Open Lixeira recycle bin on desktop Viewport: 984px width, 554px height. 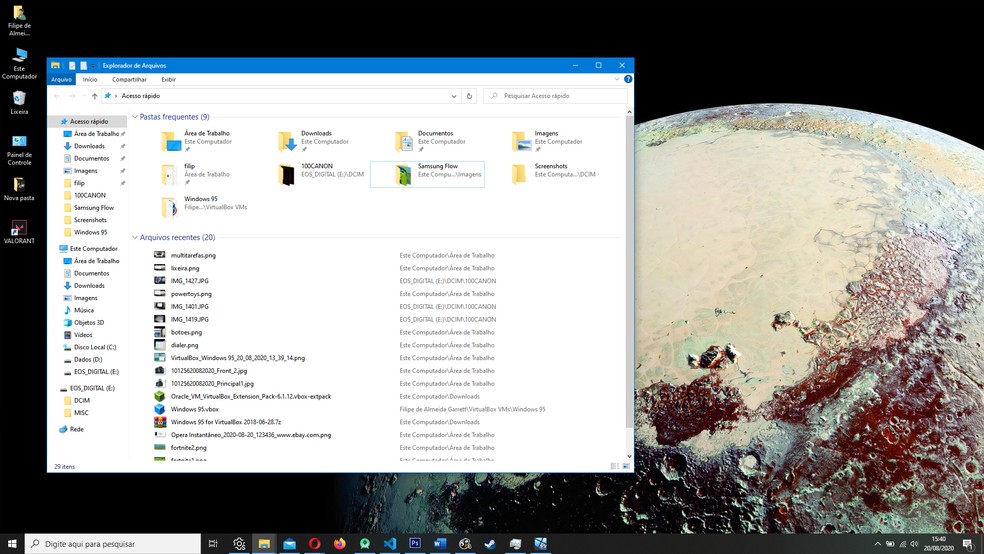(19, 103)
